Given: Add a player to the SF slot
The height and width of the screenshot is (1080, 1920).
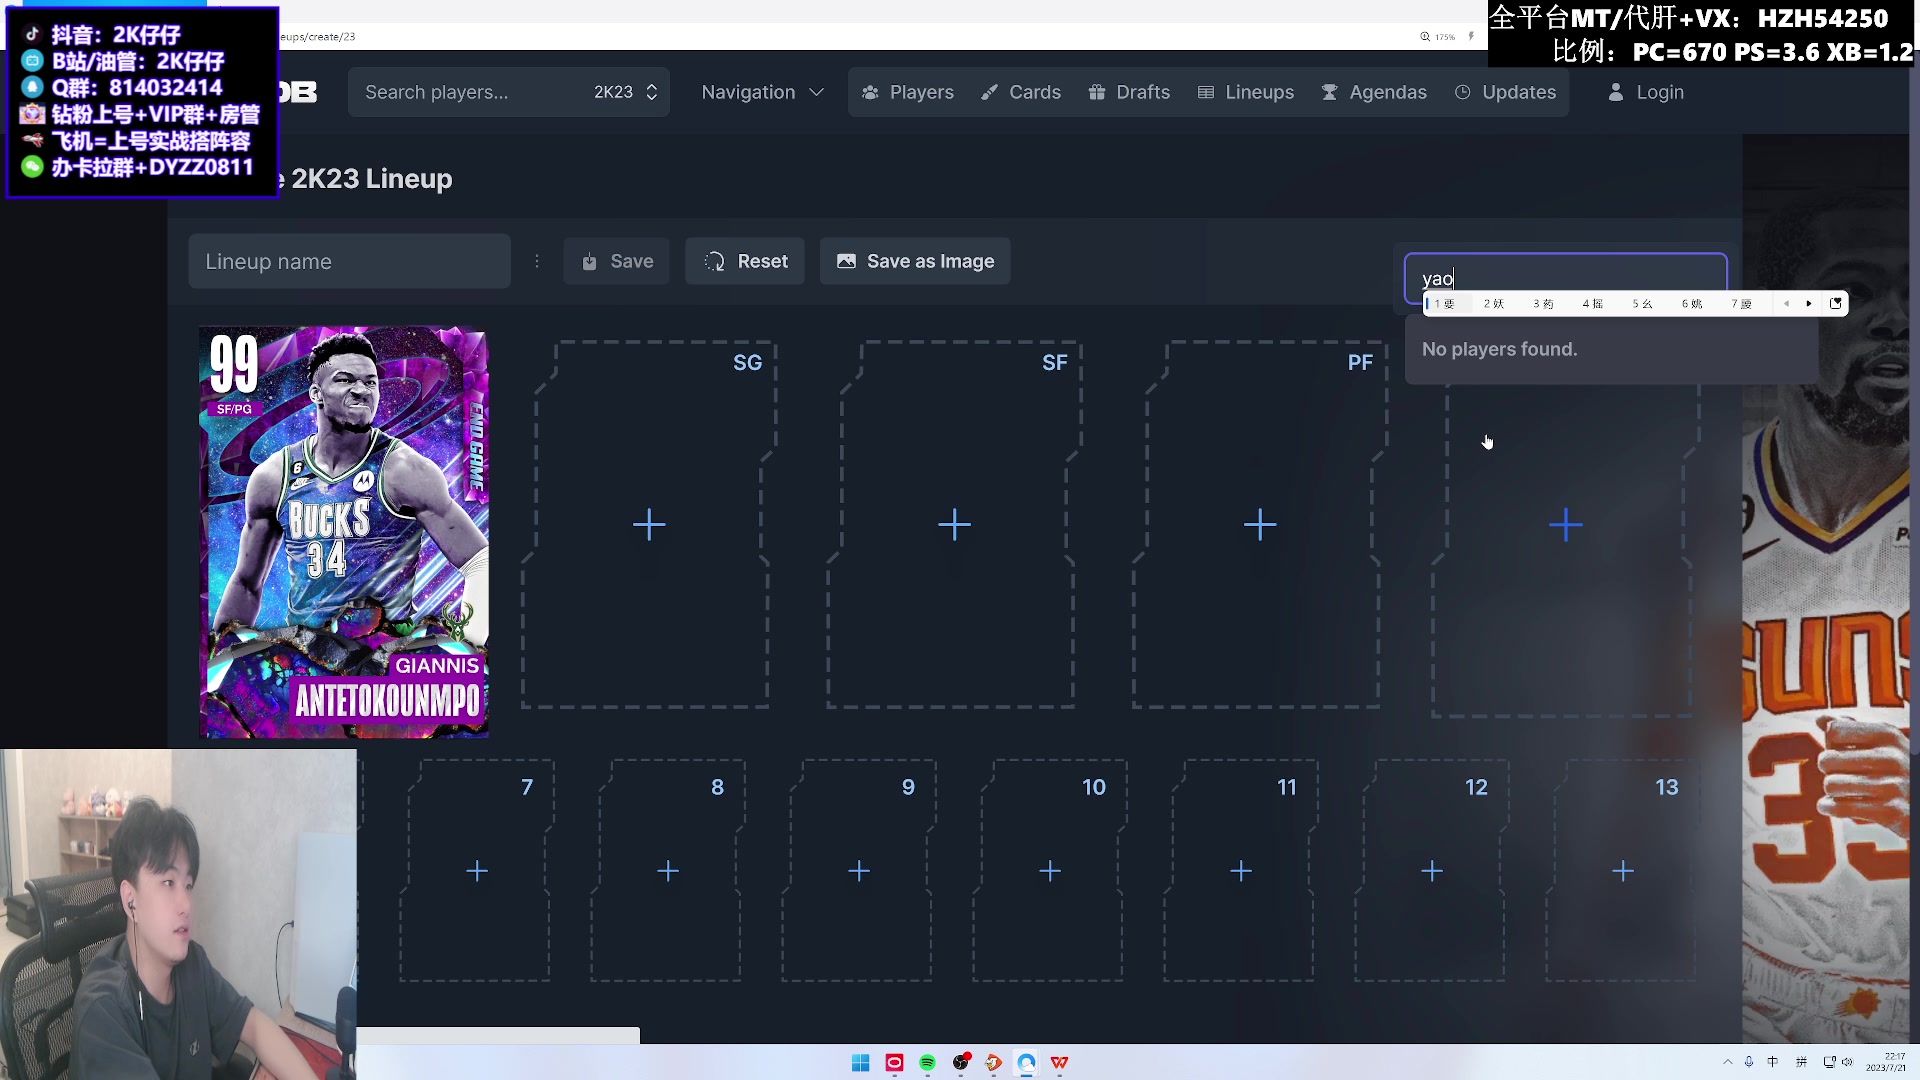Looking at the screenshot, I should (x=955, y=524).
